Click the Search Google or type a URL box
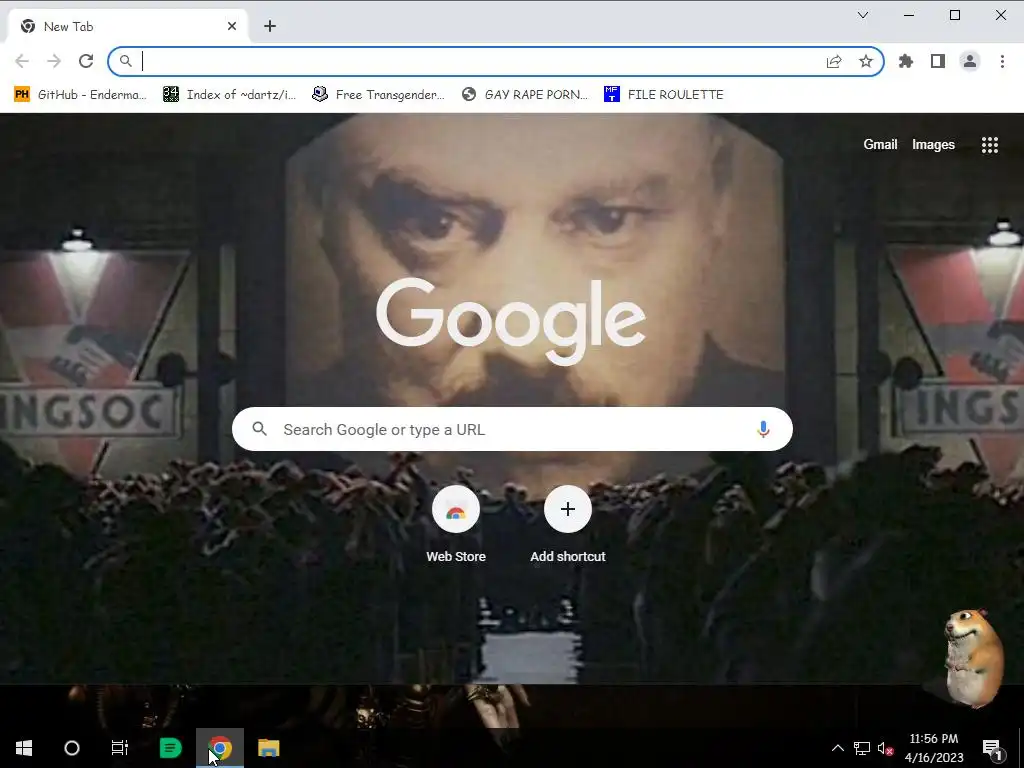The width and height of the screenshot is (1024, 768). click(512, 429)
